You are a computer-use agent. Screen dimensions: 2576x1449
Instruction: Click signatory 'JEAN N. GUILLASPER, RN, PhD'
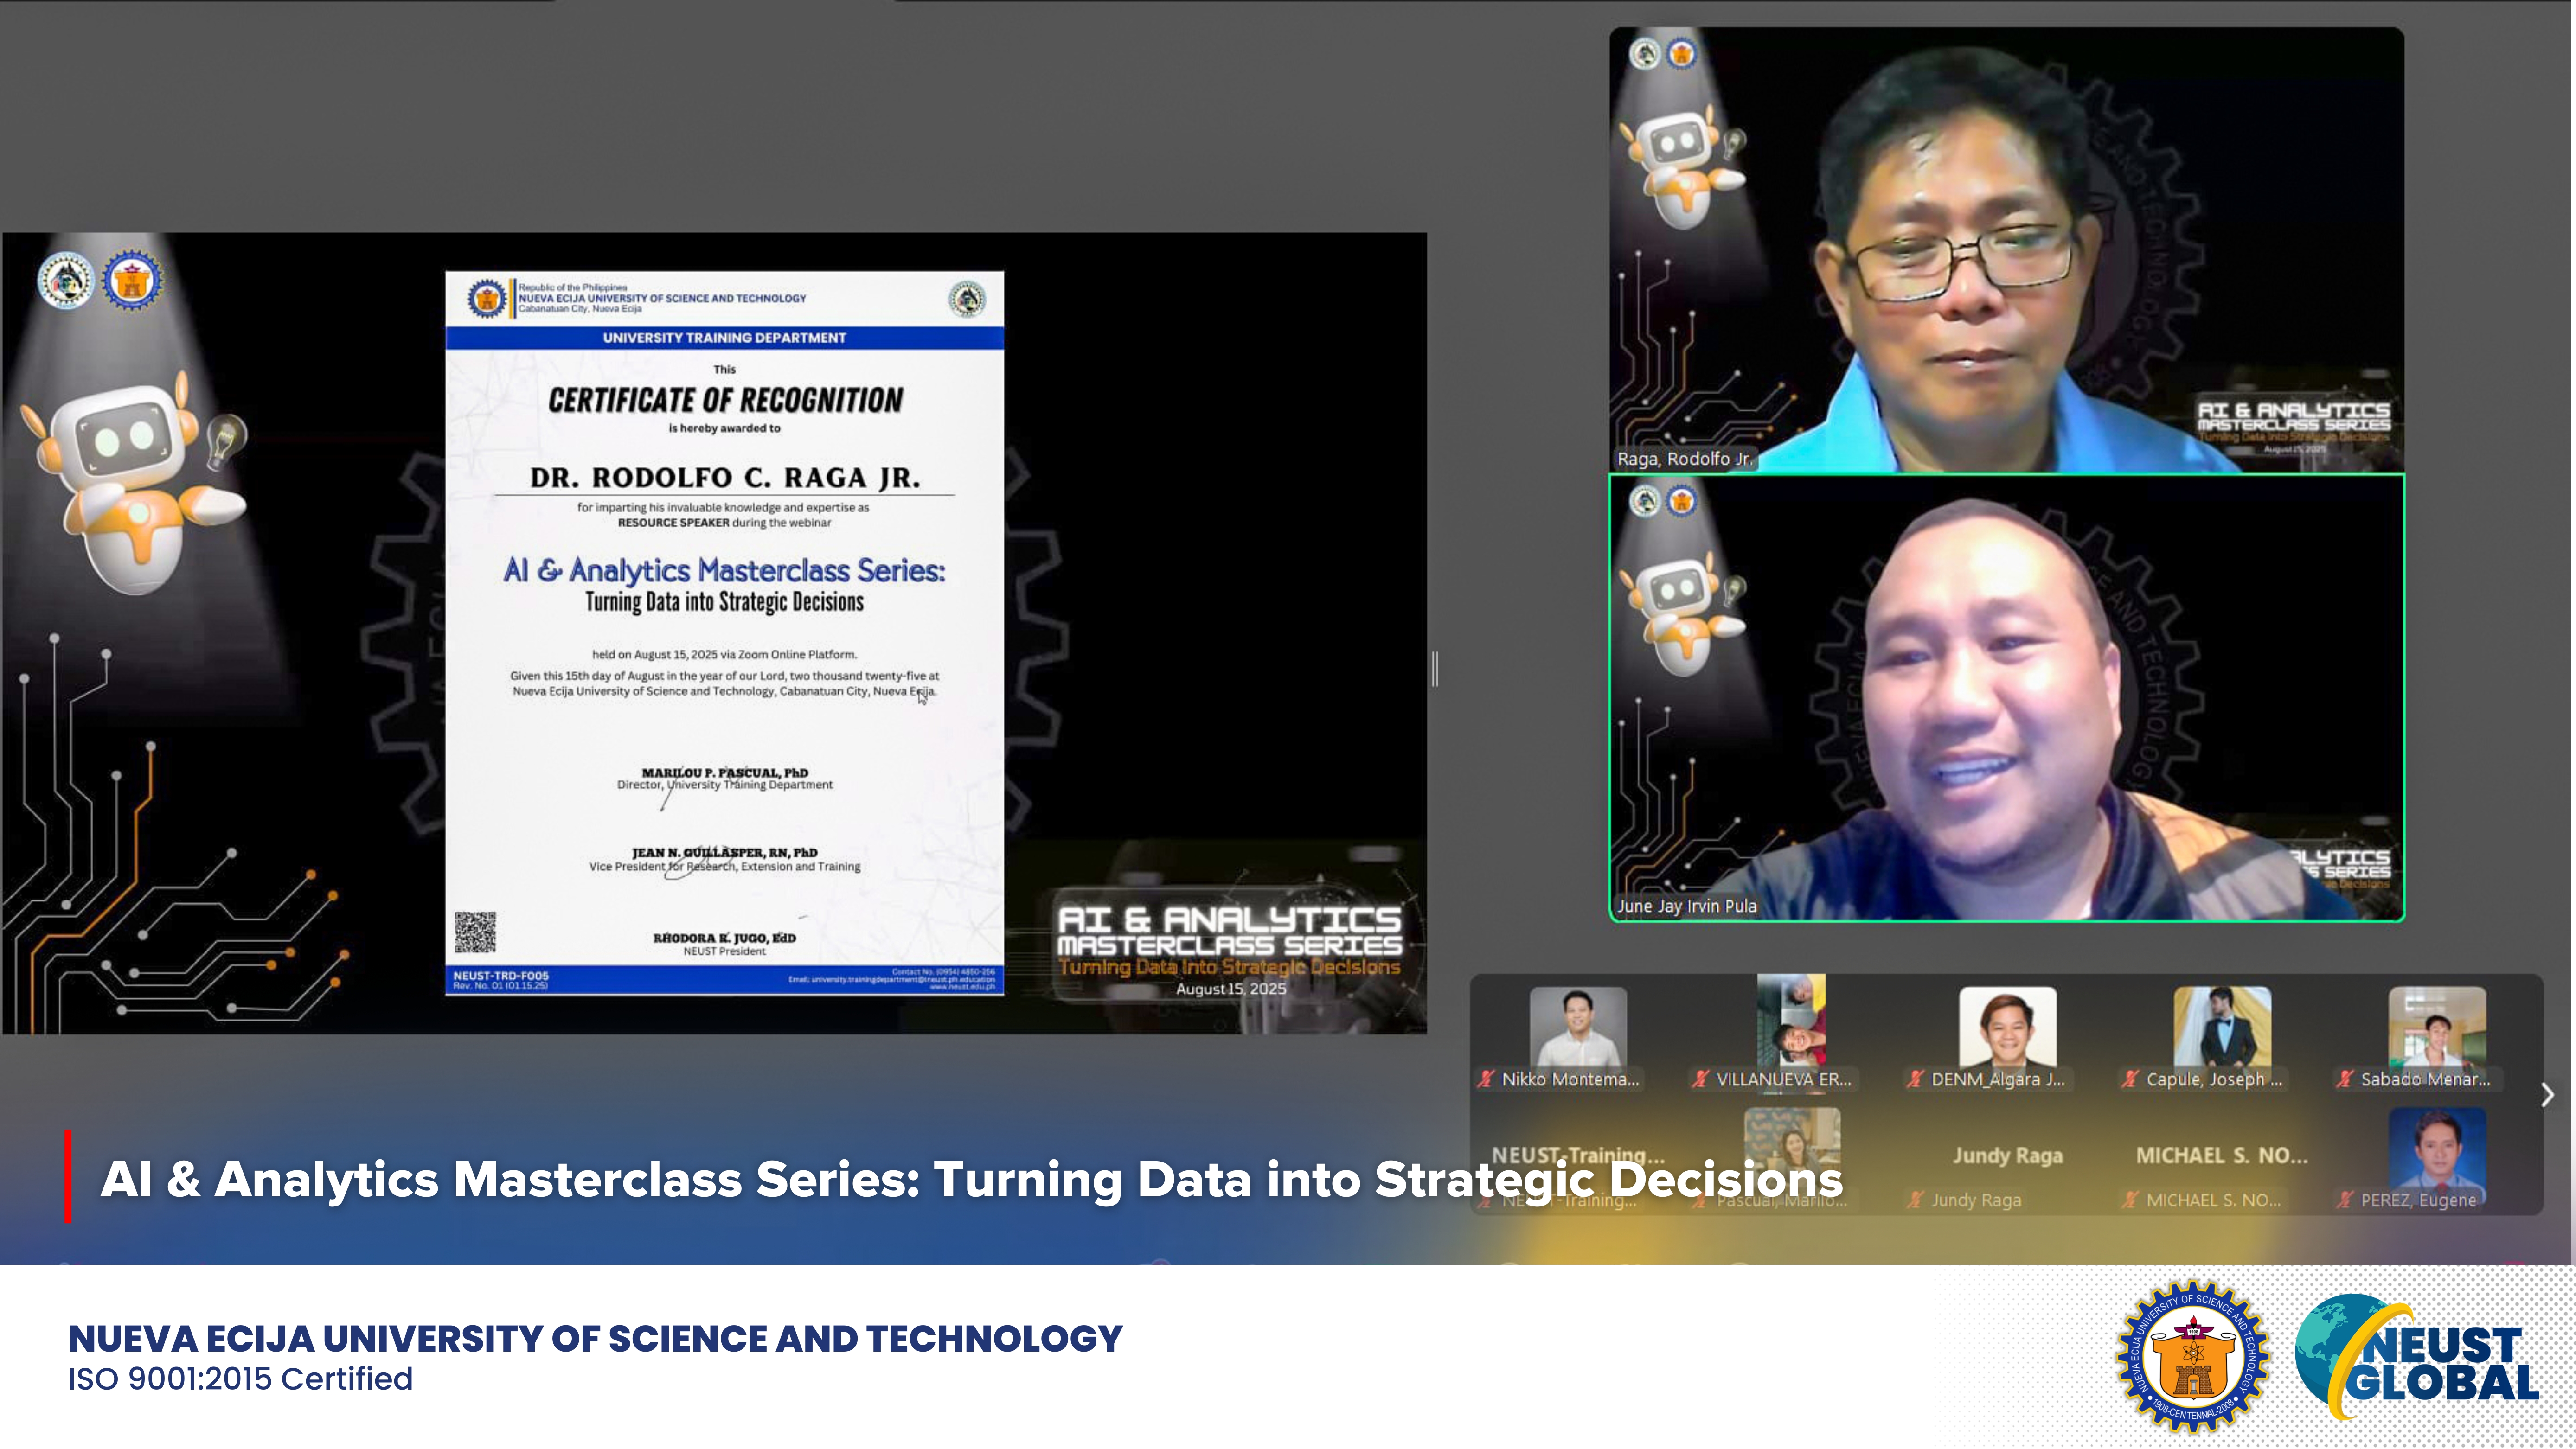coord(725,853)
